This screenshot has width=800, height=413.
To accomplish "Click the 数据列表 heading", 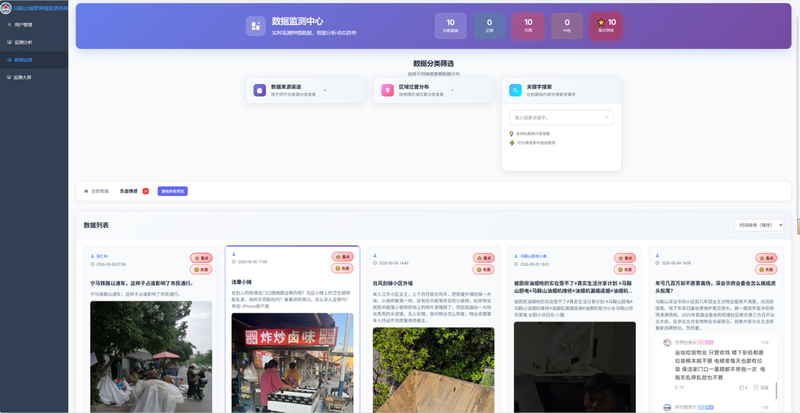I will click(96, 225).
